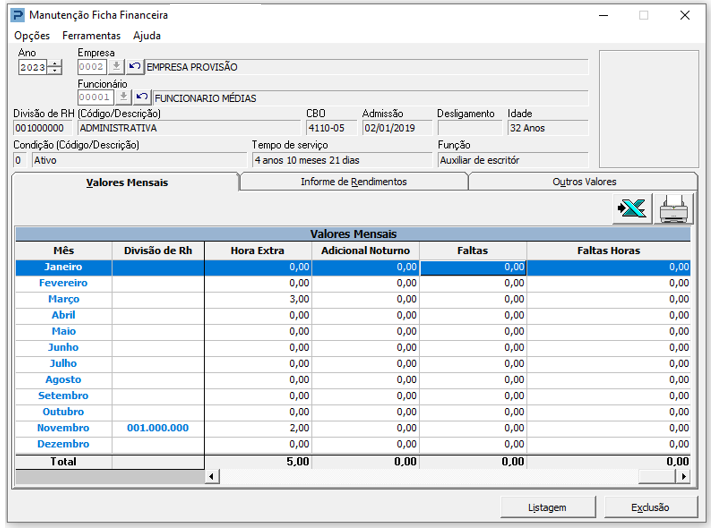The height and width of the screenshot is (530, 716).
Task: Click the Excel export icon
Action: point(632,209)
